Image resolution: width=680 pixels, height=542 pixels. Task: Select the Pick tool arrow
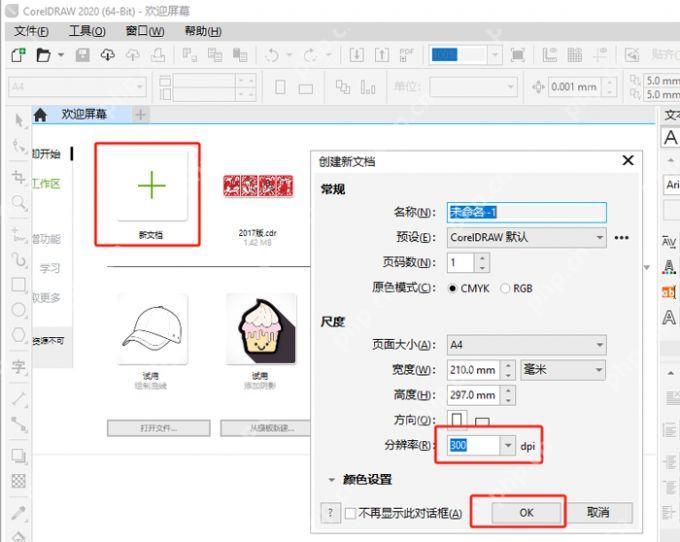tap(19, 120)
